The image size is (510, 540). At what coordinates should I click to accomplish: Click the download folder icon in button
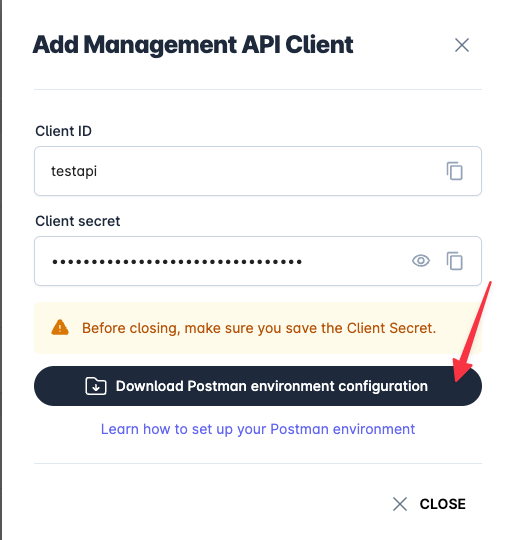(x=96, y=386)
